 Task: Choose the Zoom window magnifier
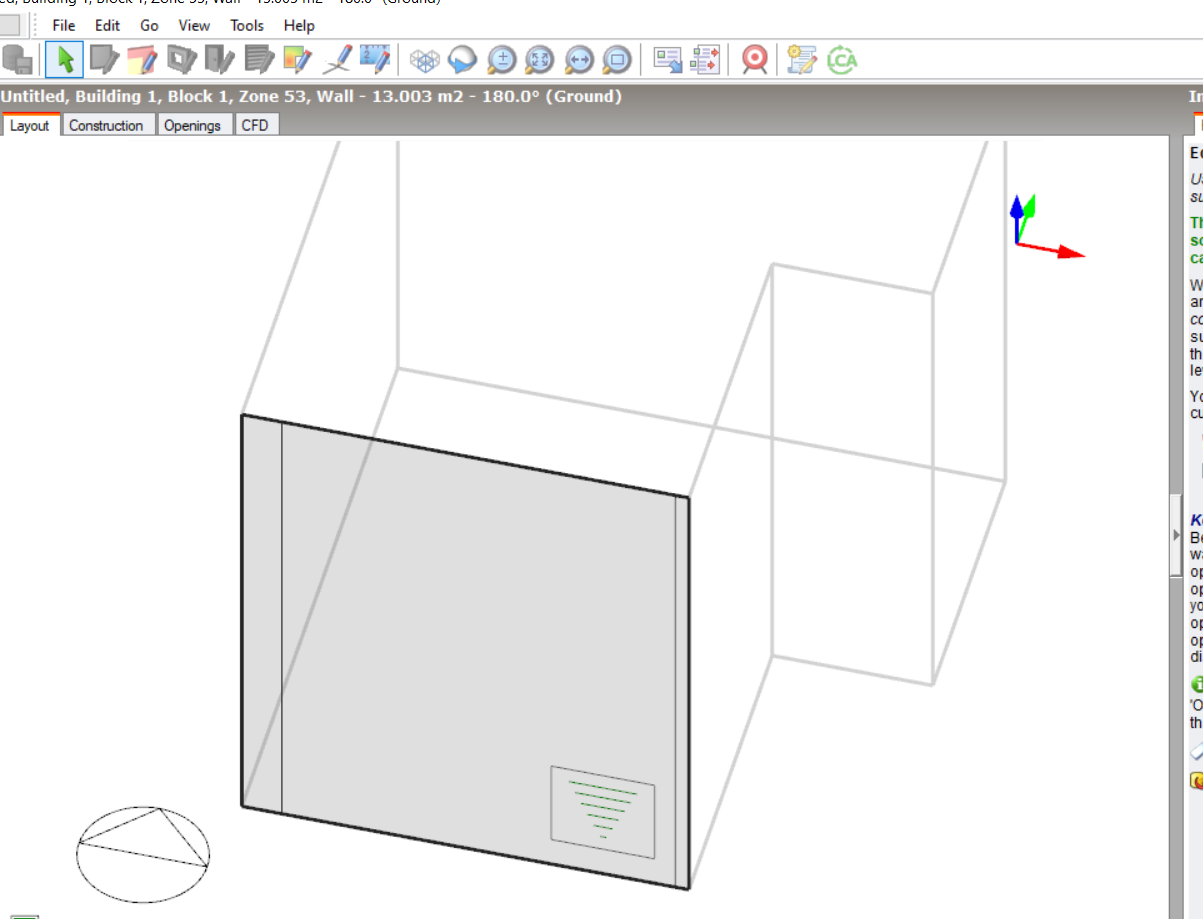618,60
